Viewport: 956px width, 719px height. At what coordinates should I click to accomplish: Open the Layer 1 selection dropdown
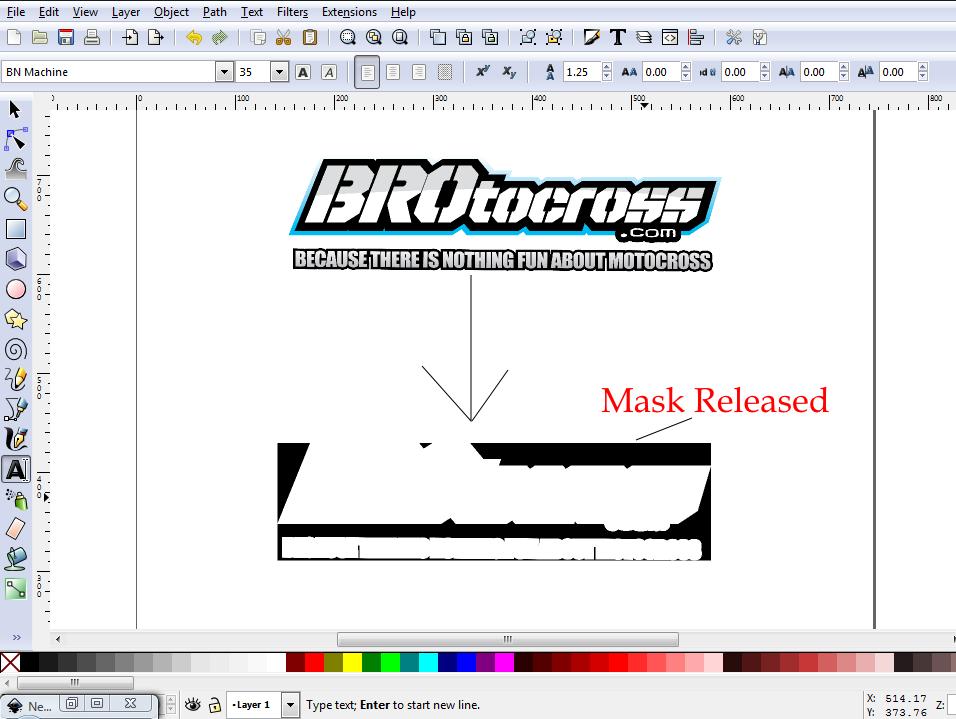point(290,705)
